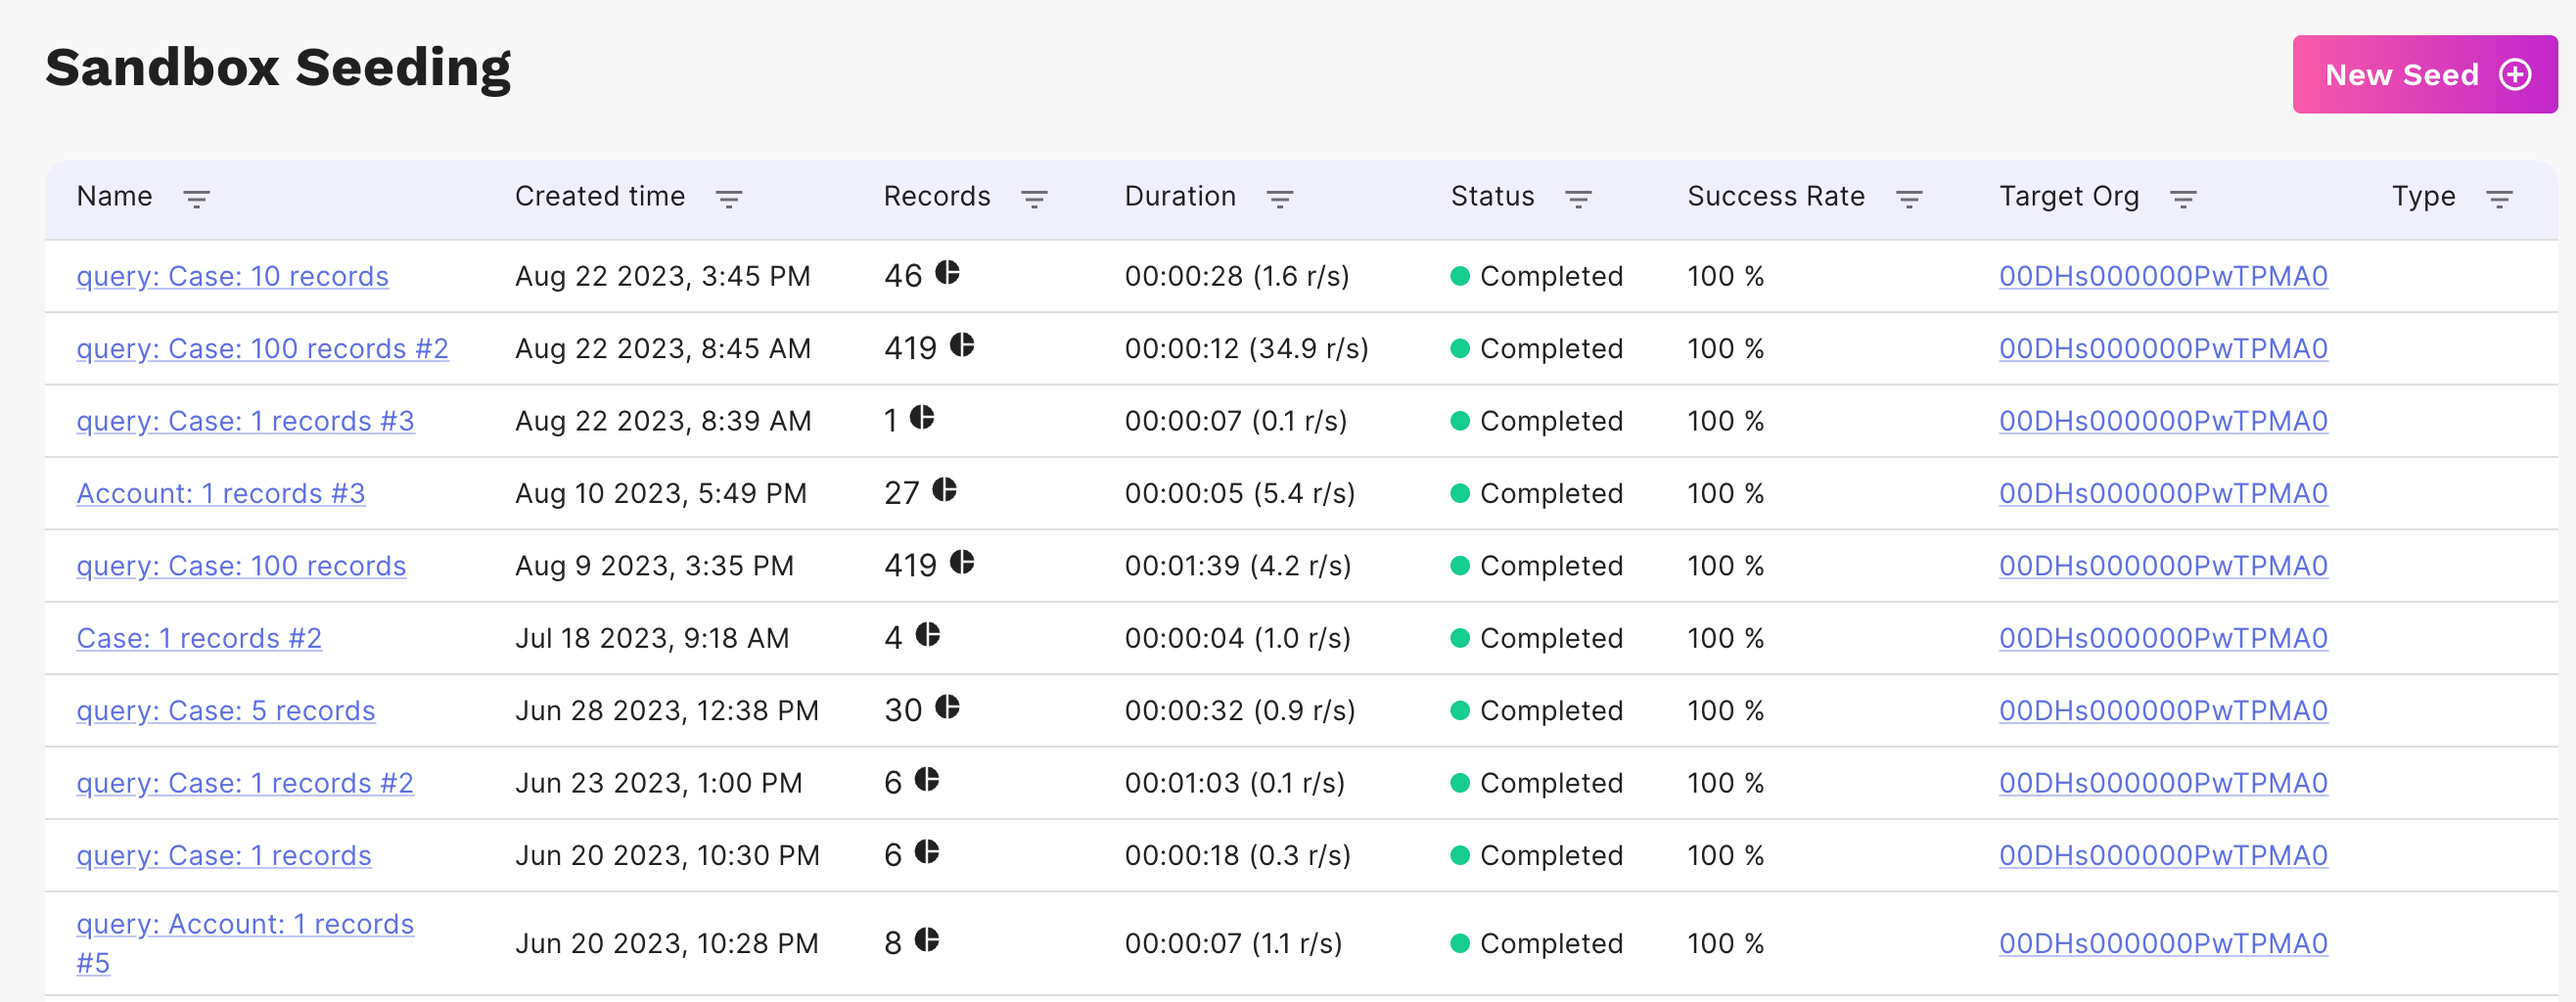Click '100 %' success rate in Jun 28 row
Viewport: 2576px width, 1002px height.
(x=1725, y=711)
